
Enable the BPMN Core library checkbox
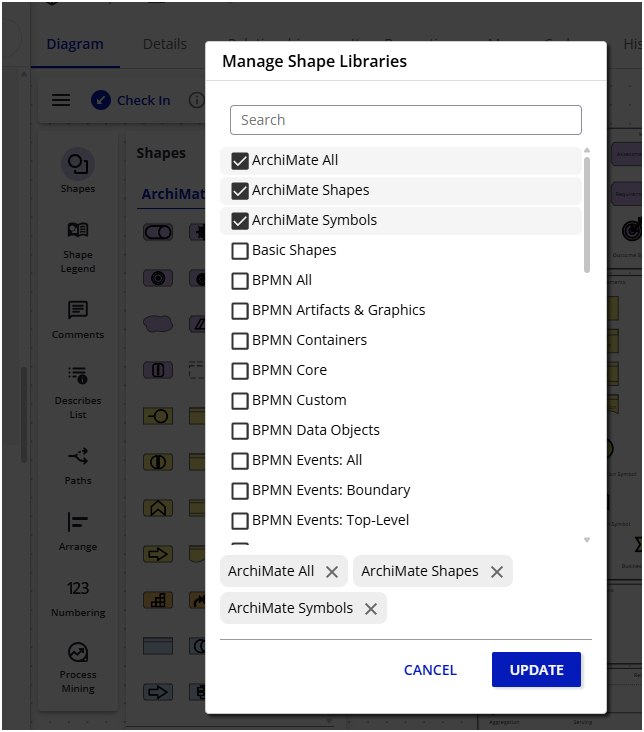(240, 371)
